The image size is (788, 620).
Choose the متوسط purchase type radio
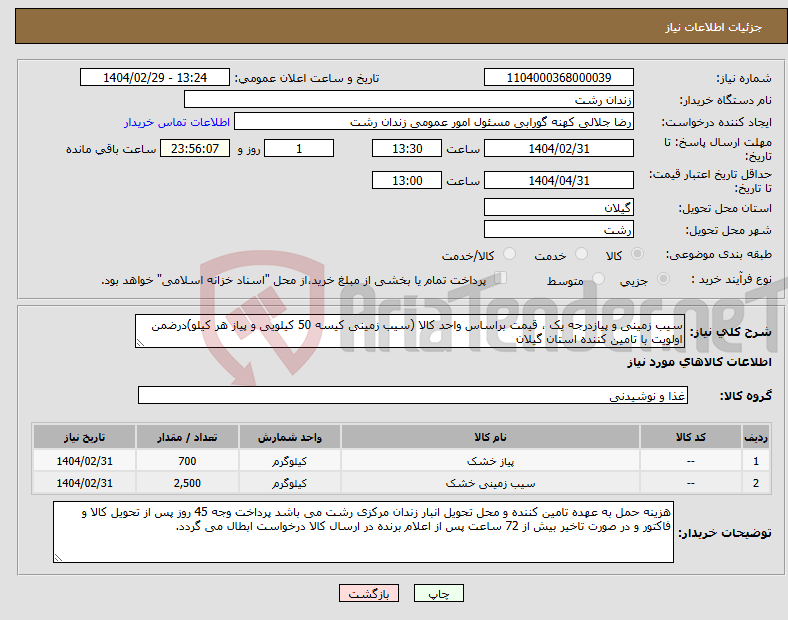tap(599, 279)
